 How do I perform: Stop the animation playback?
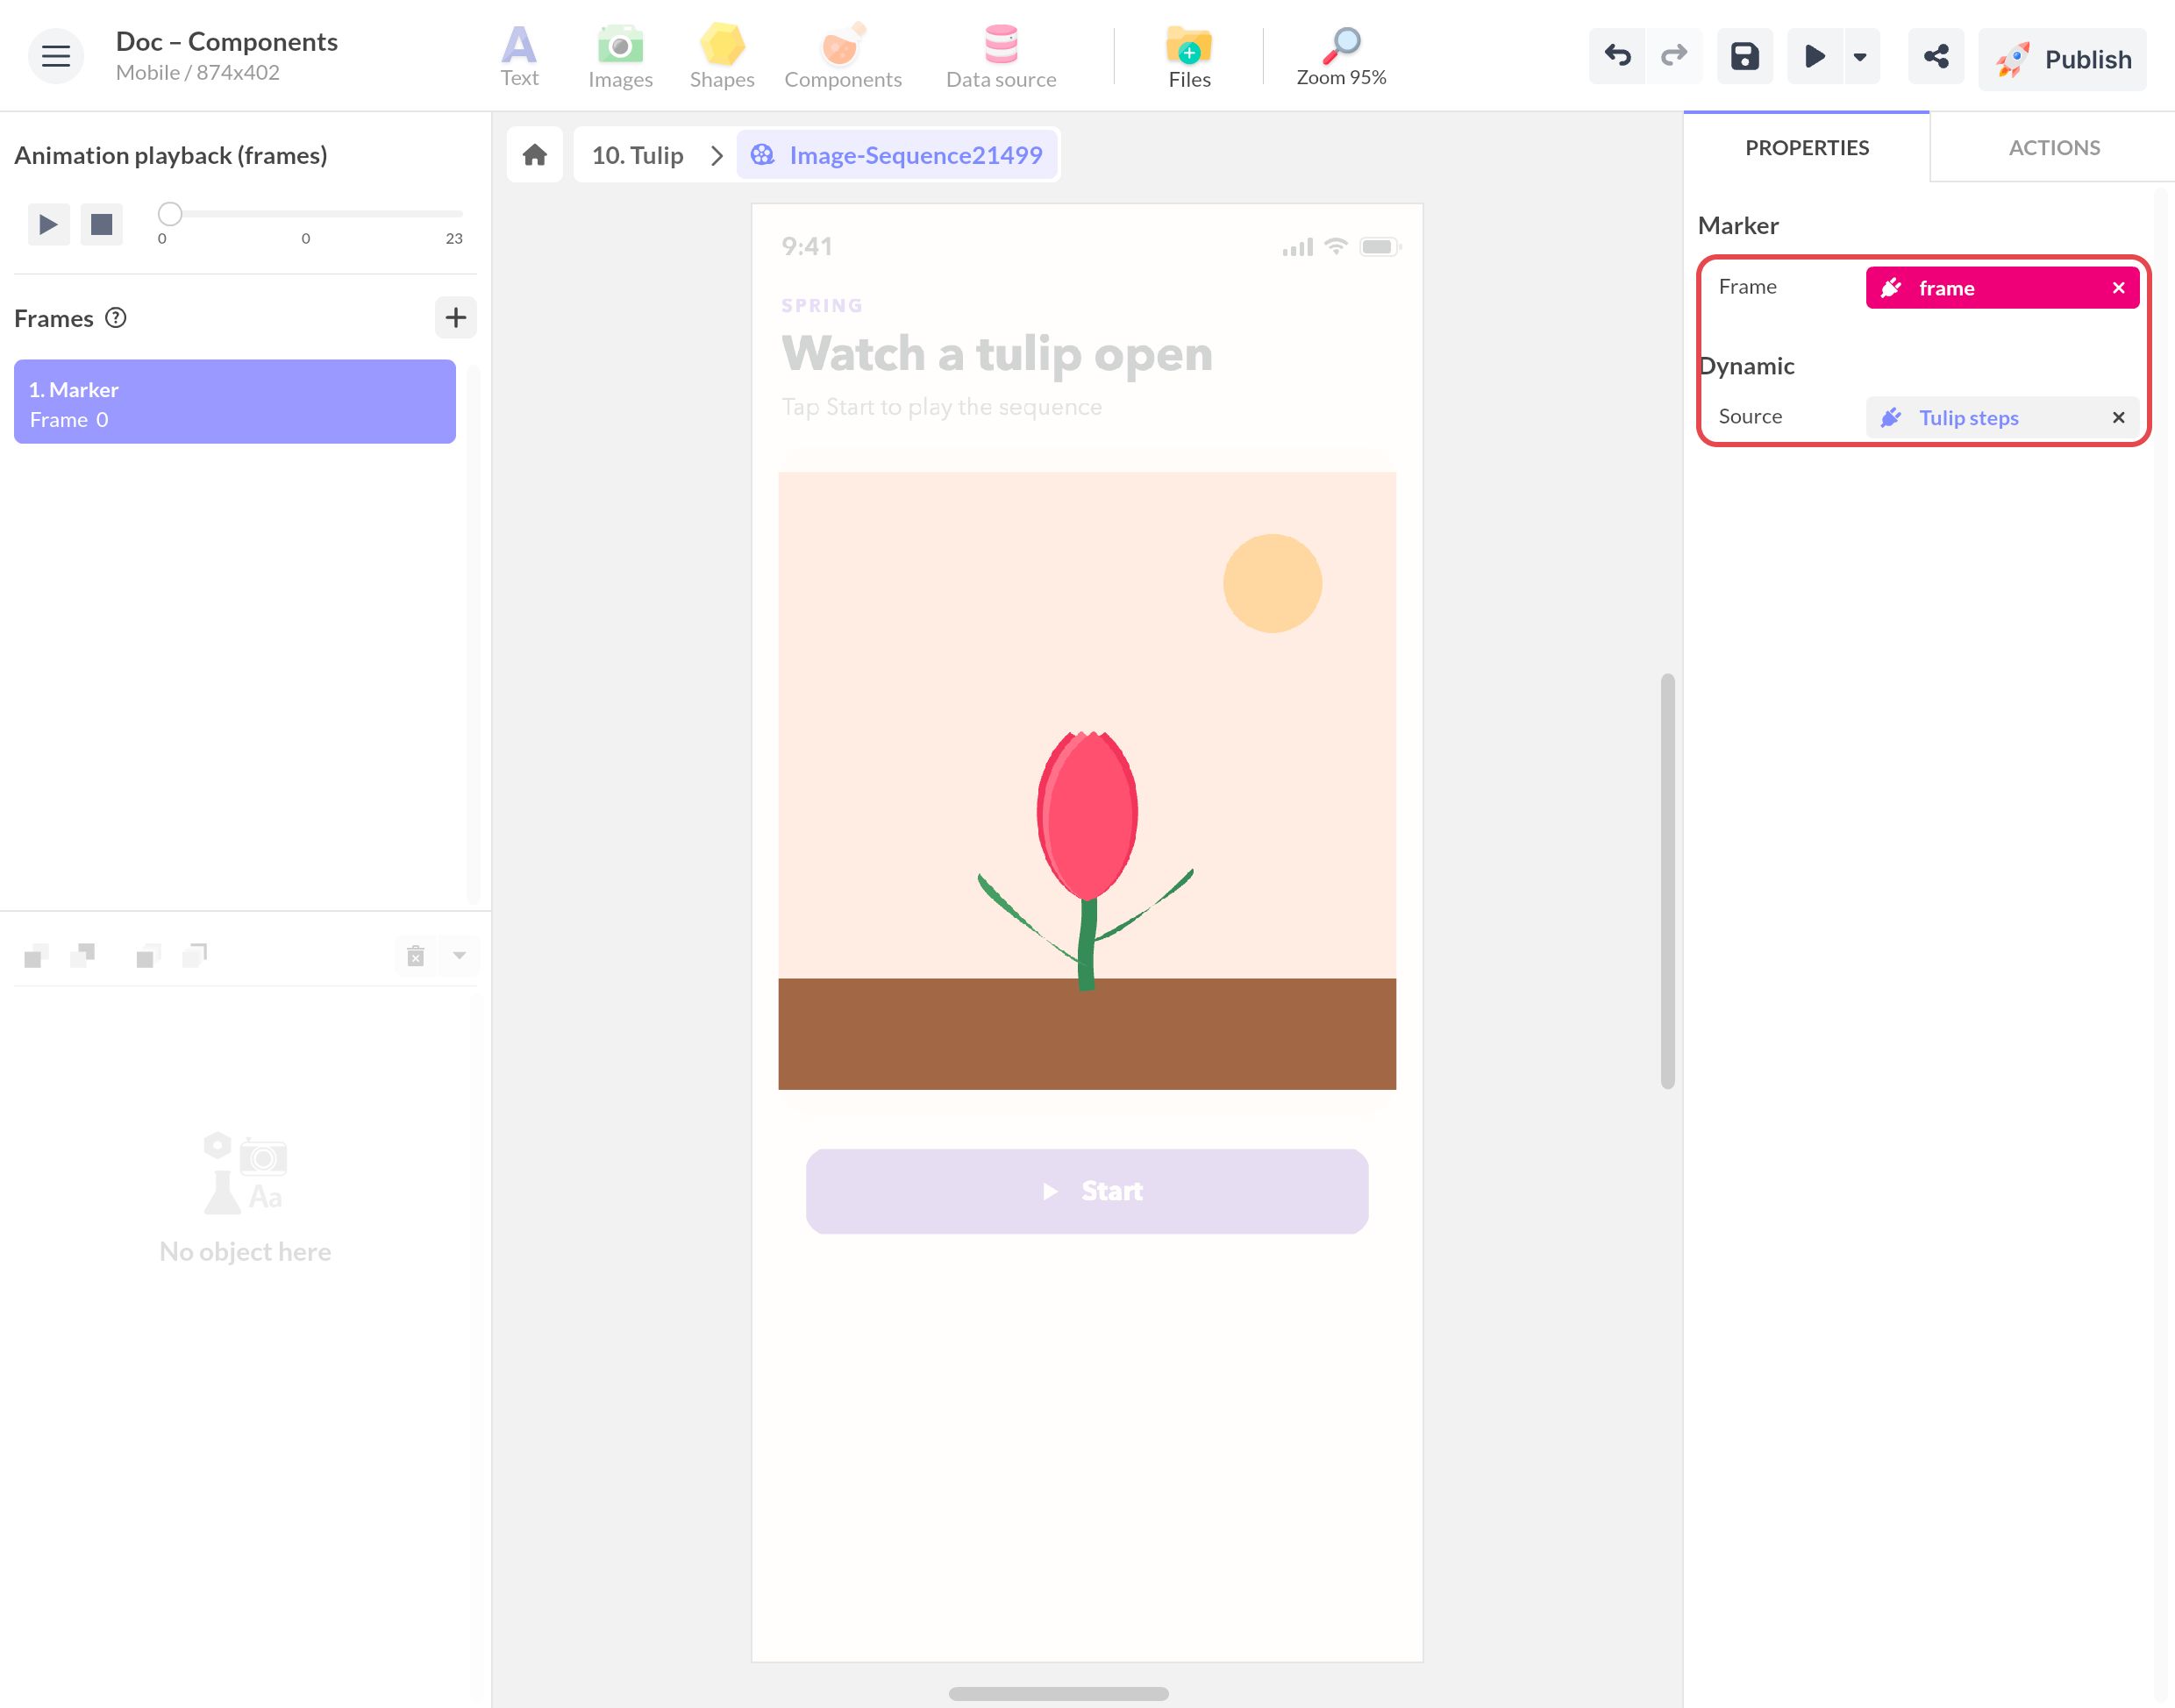pos(101,224)
